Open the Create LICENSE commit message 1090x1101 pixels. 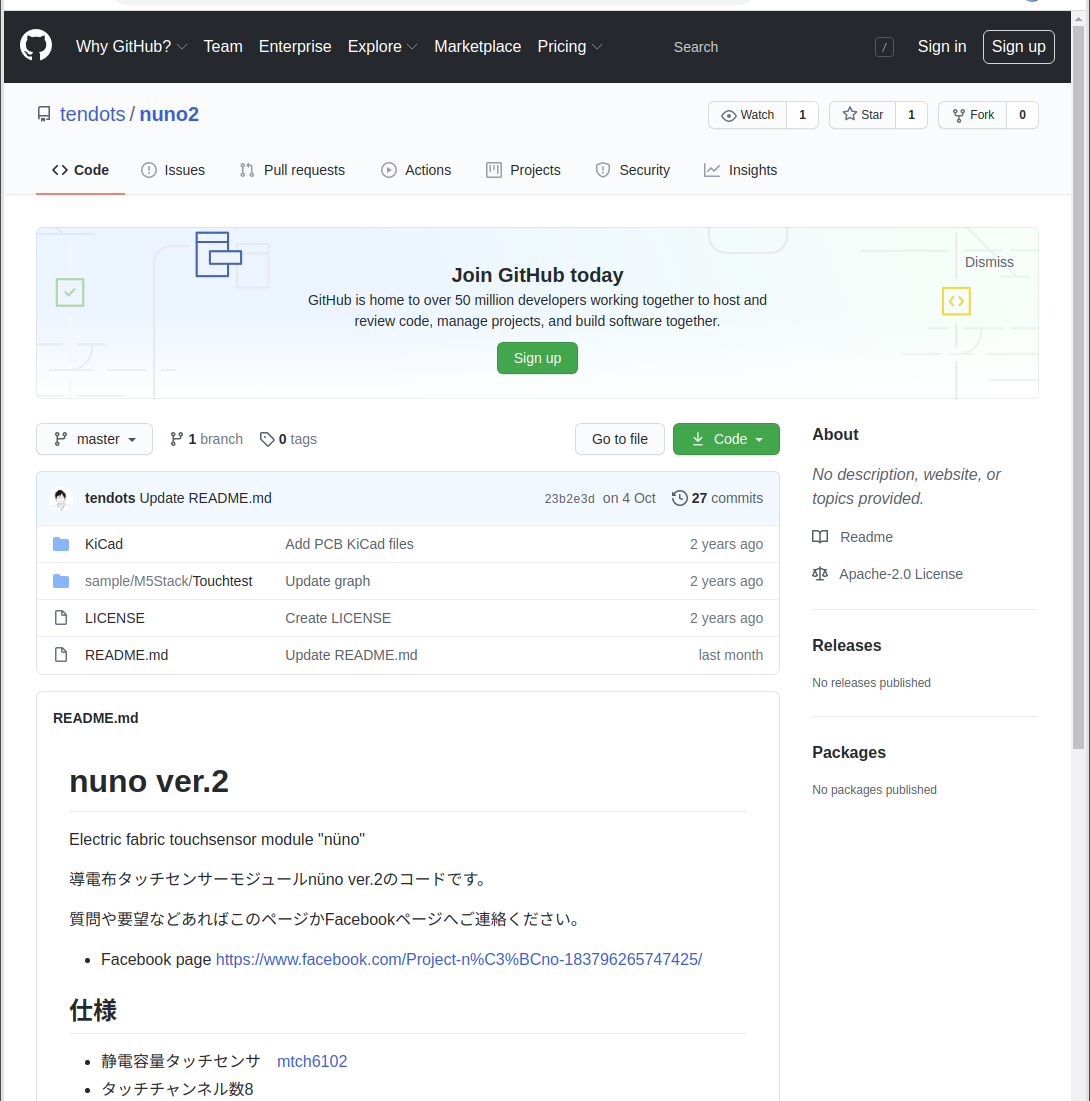click(338, 618)
